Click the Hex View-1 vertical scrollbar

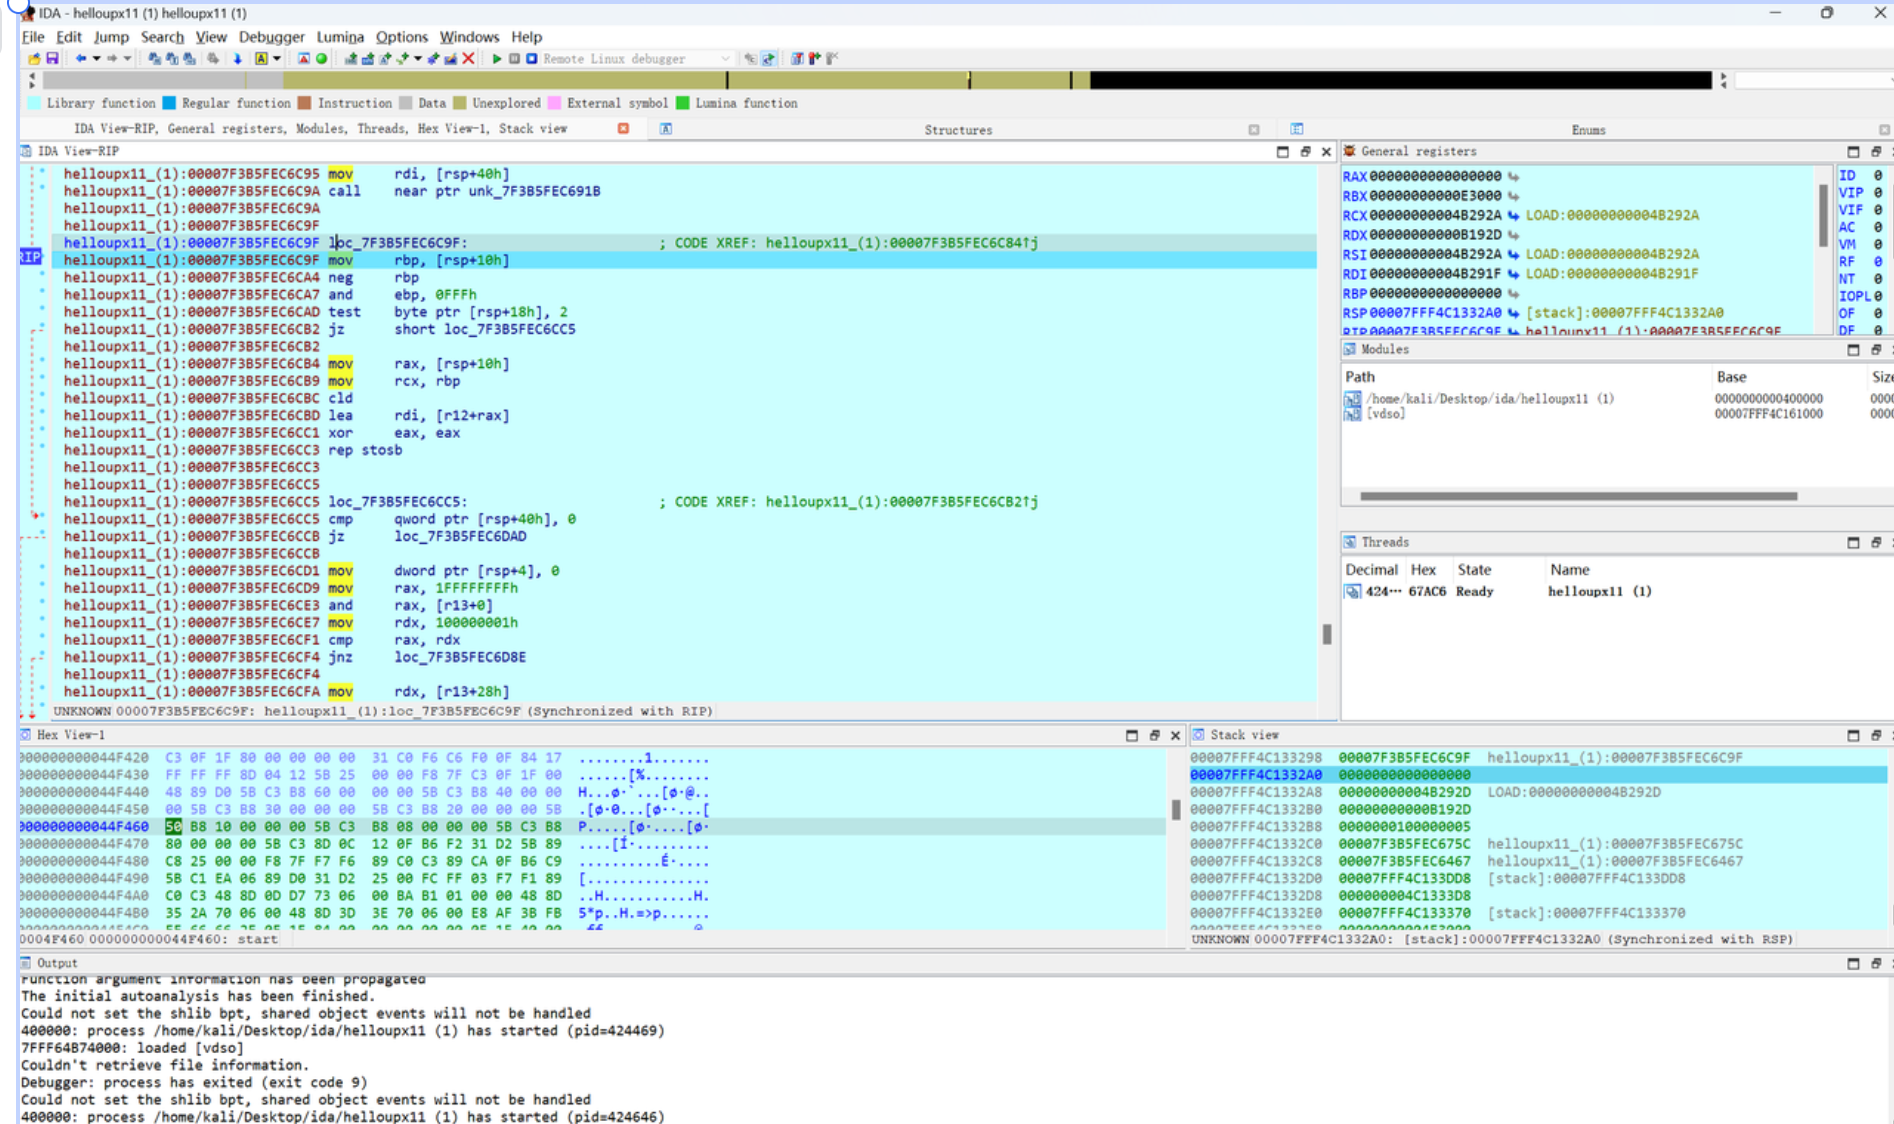pos(1175,809)
